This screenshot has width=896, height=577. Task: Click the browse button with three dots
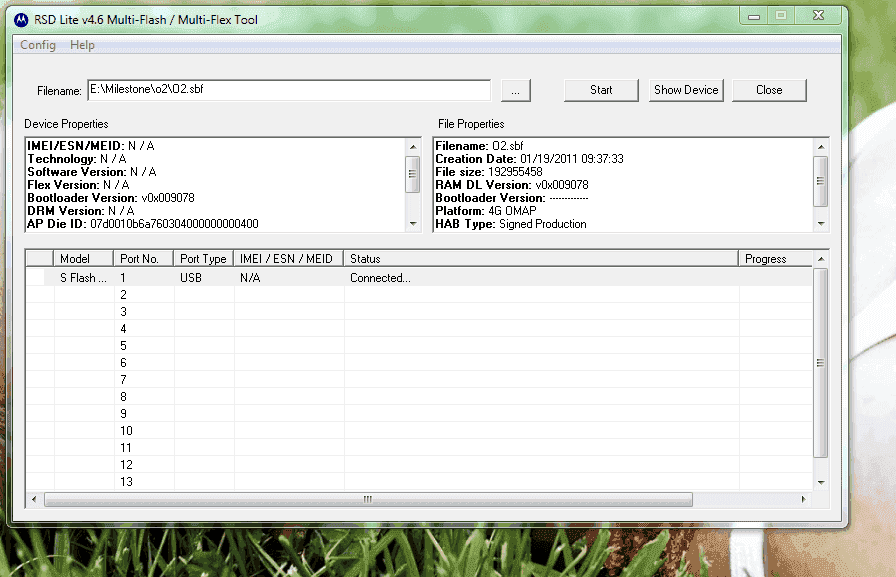coord(515,90)
